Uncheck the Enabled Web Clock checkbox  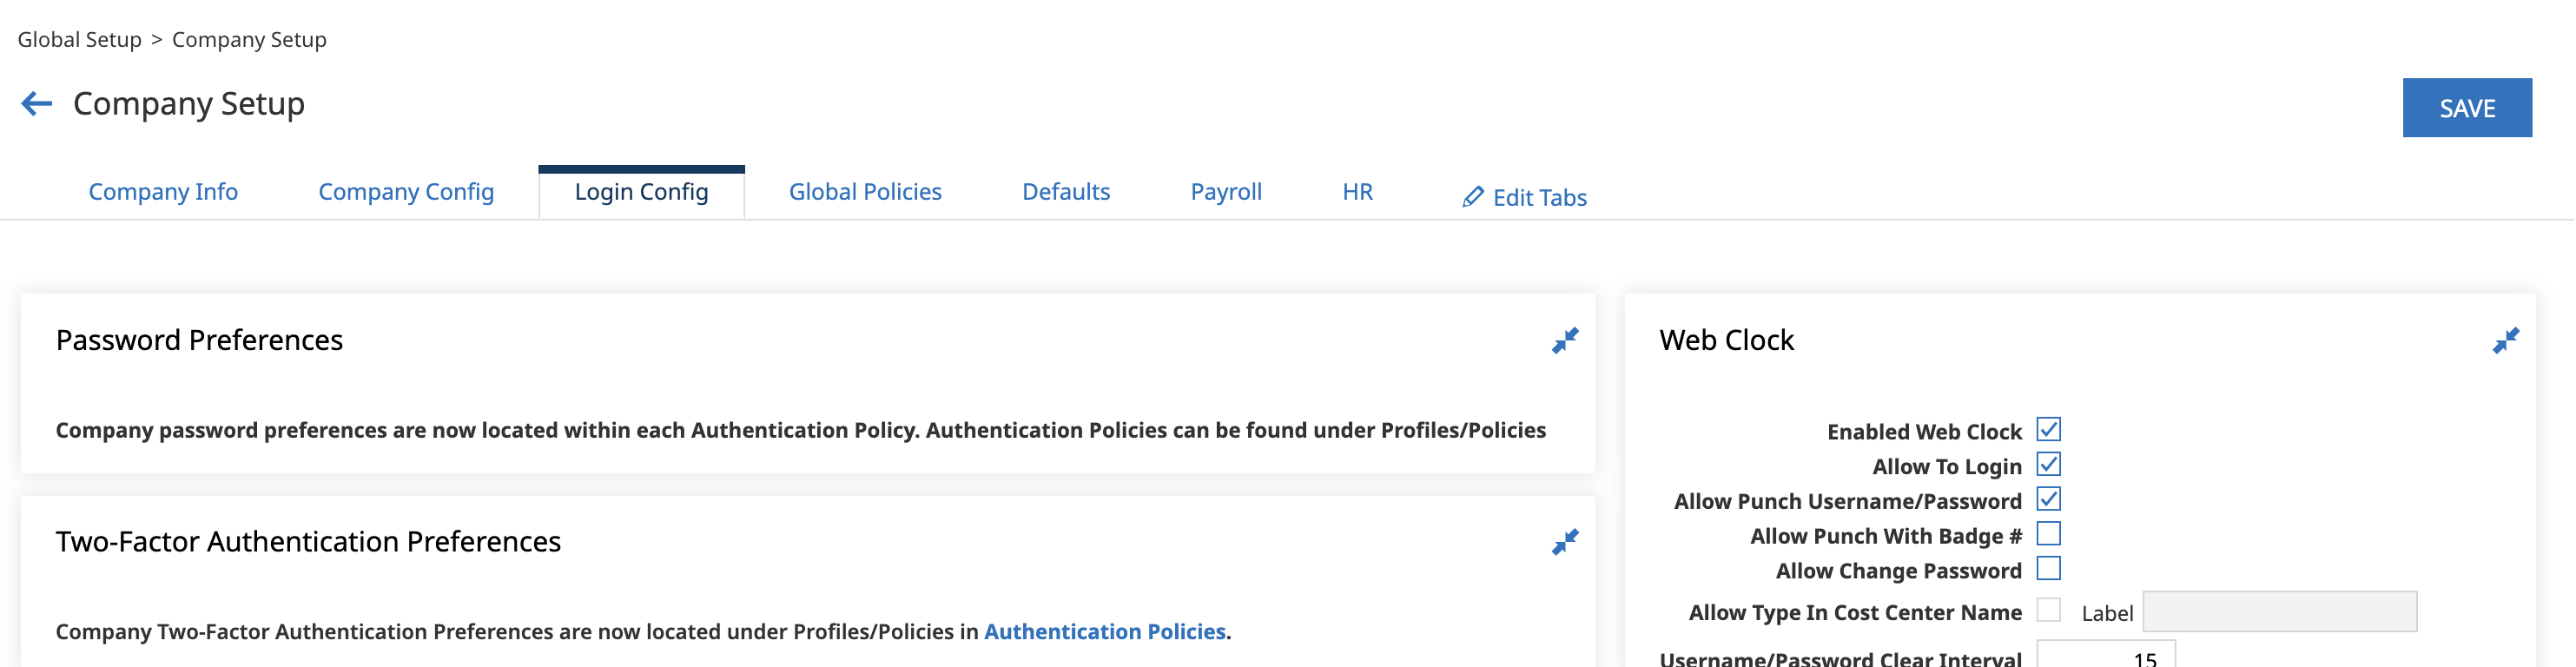coord(2049,430)
